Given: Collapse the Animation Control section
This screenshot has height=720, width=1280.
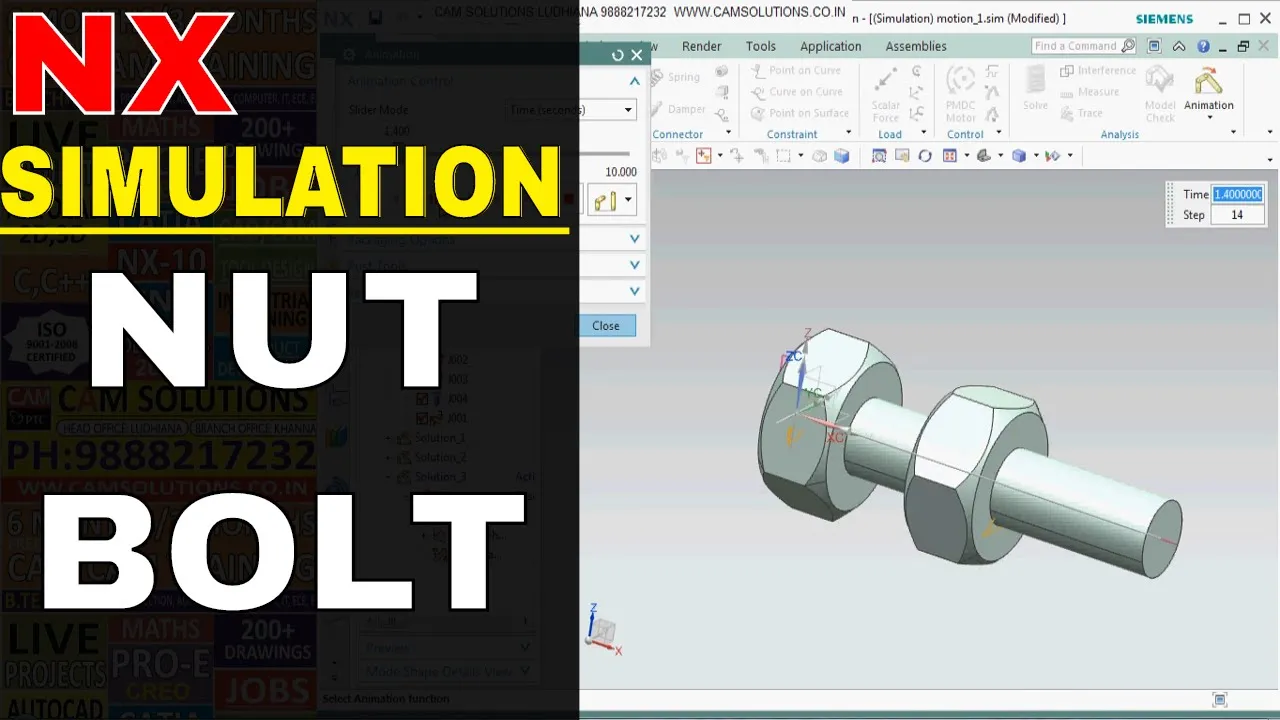Looking at the screenshot, I should tap(634, 81).
